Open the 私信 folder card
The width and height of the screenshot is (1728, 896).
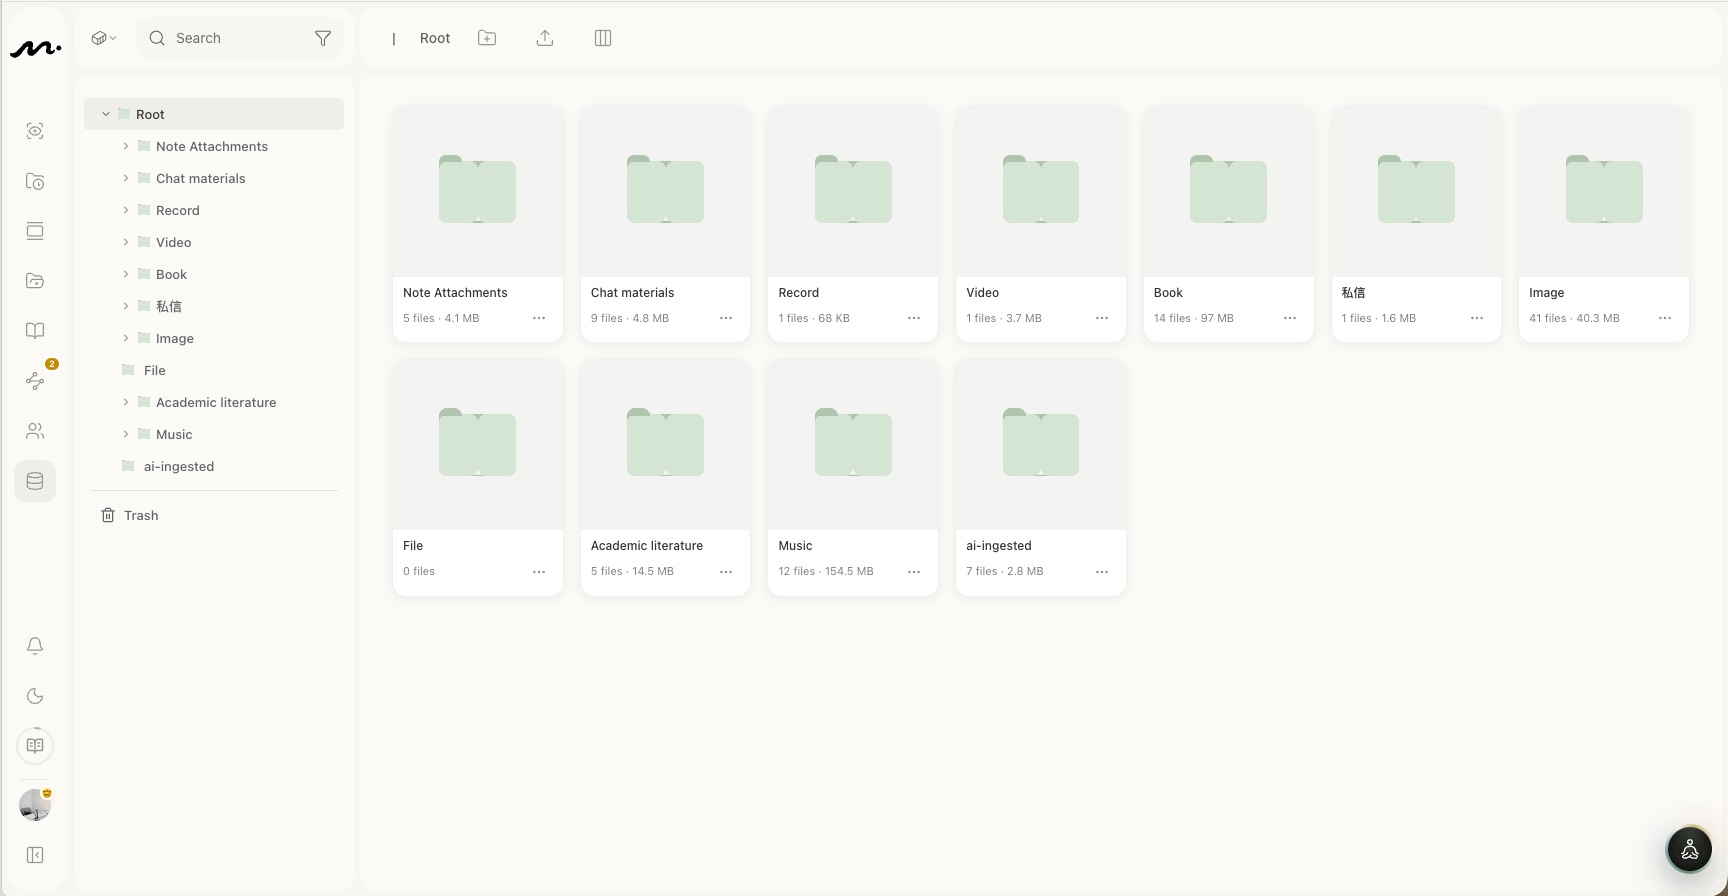pyautogui.click(x=1416, y=224)
